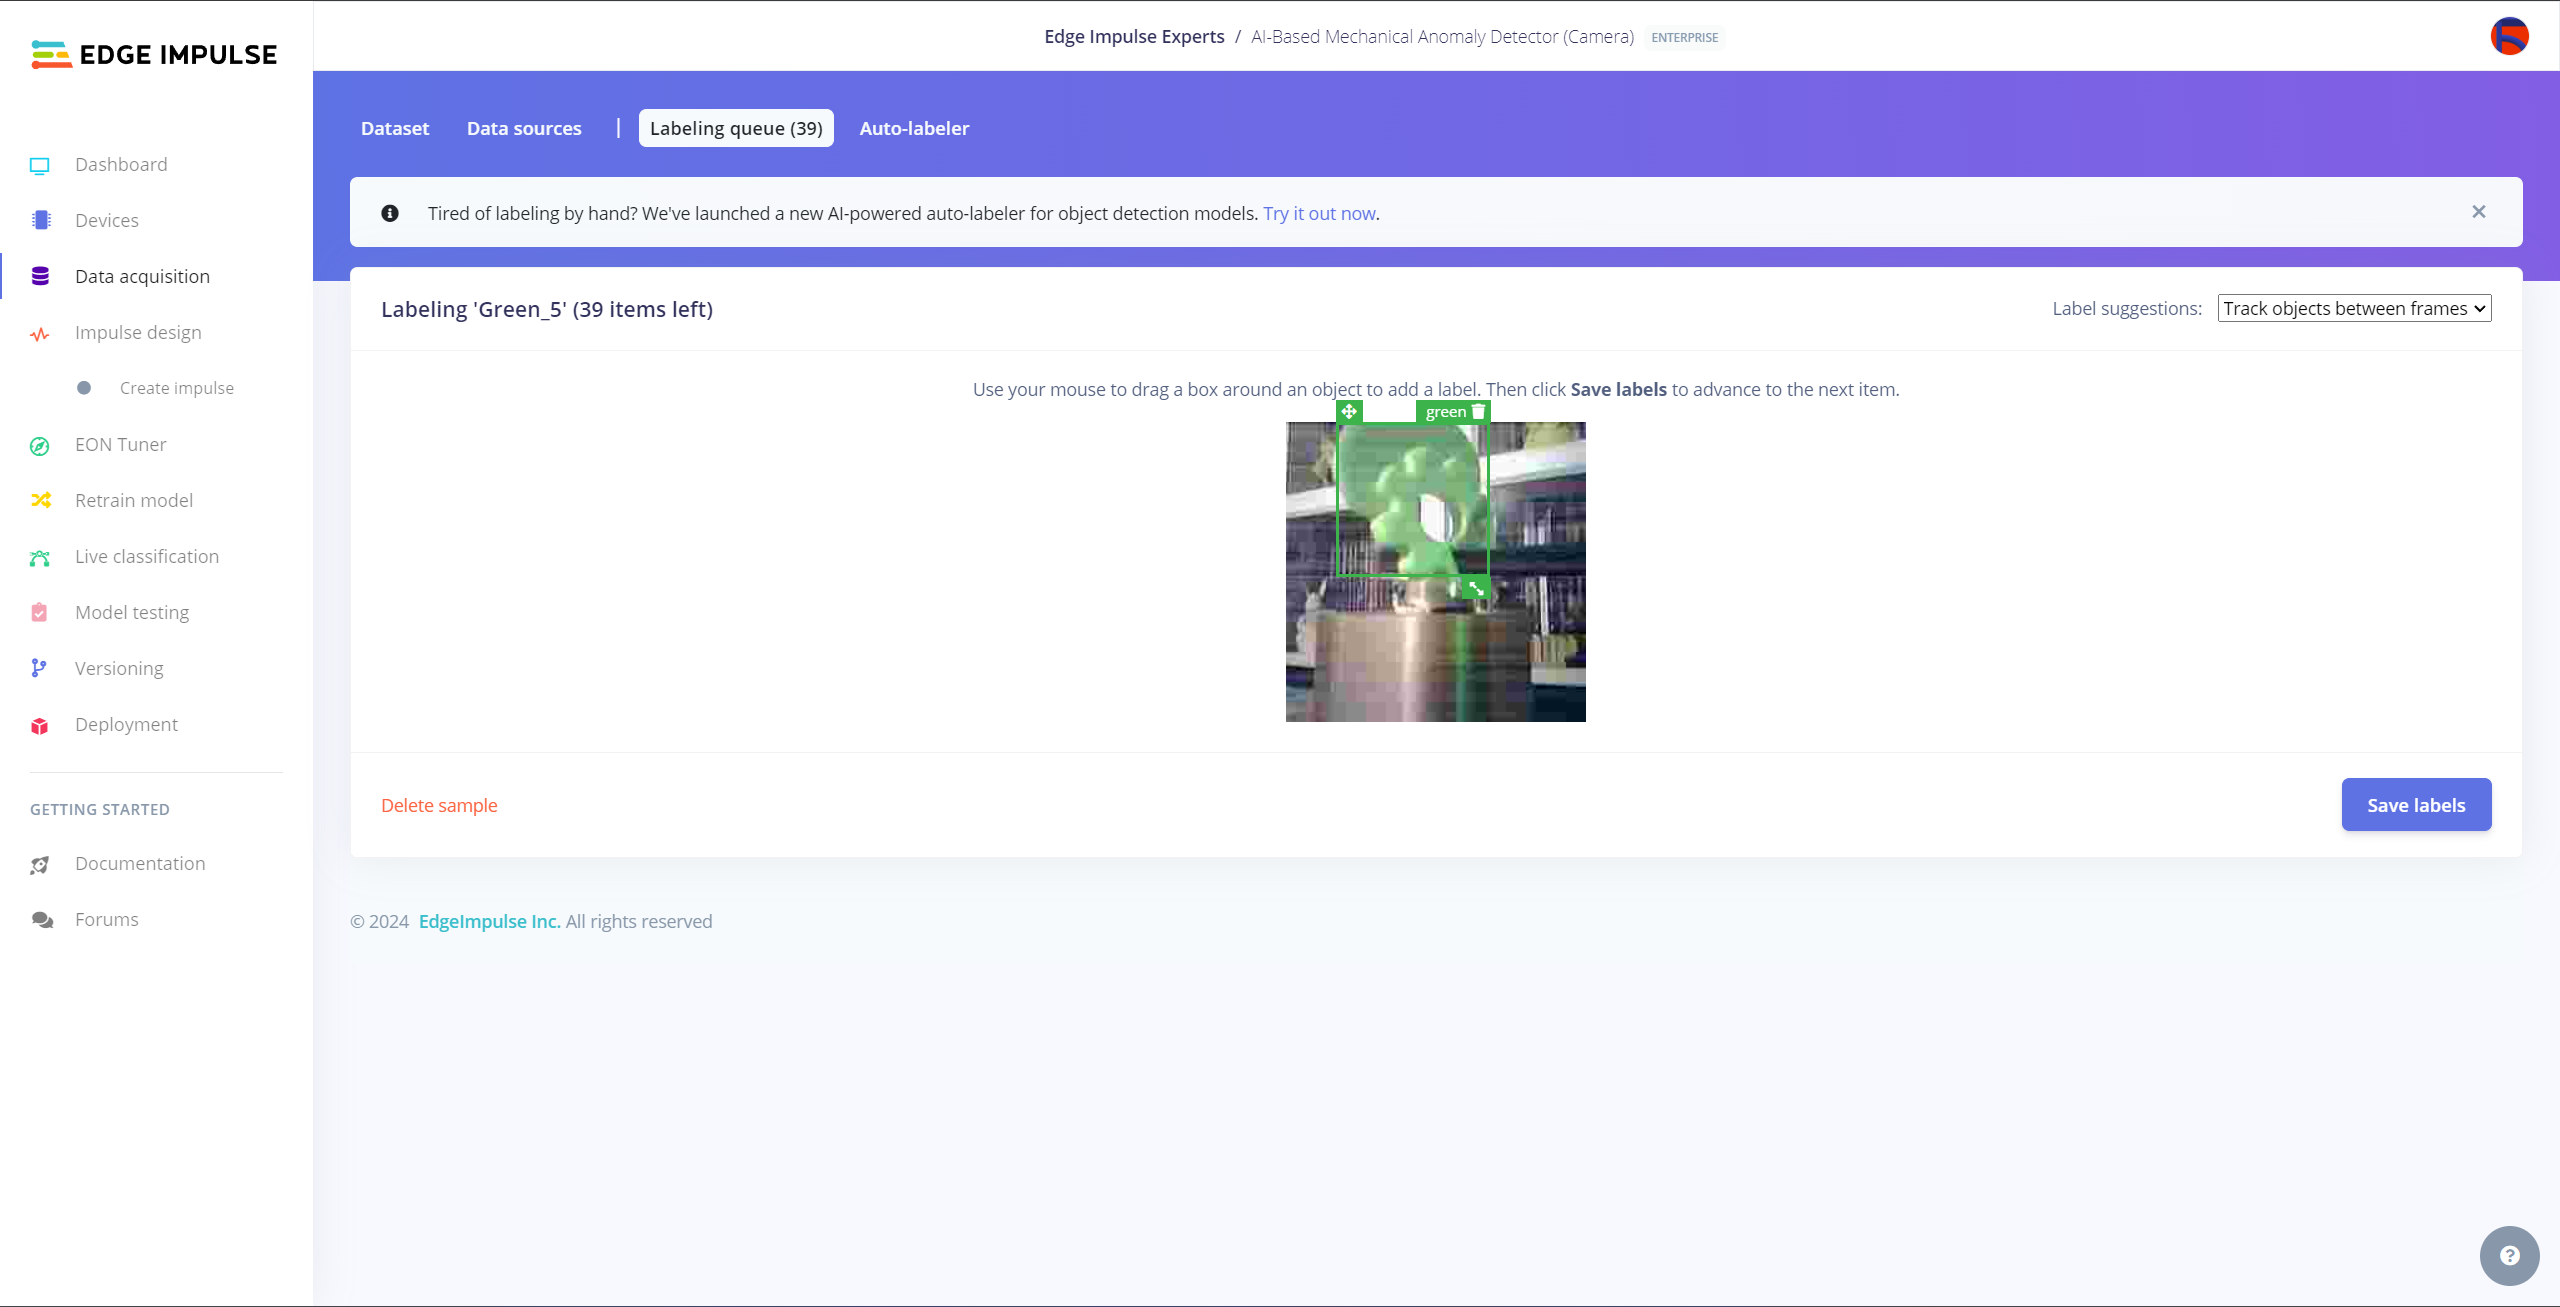The image size is (2560, 1307).
Task: Navigate to the Deployment page
Action: pos(126,725)
